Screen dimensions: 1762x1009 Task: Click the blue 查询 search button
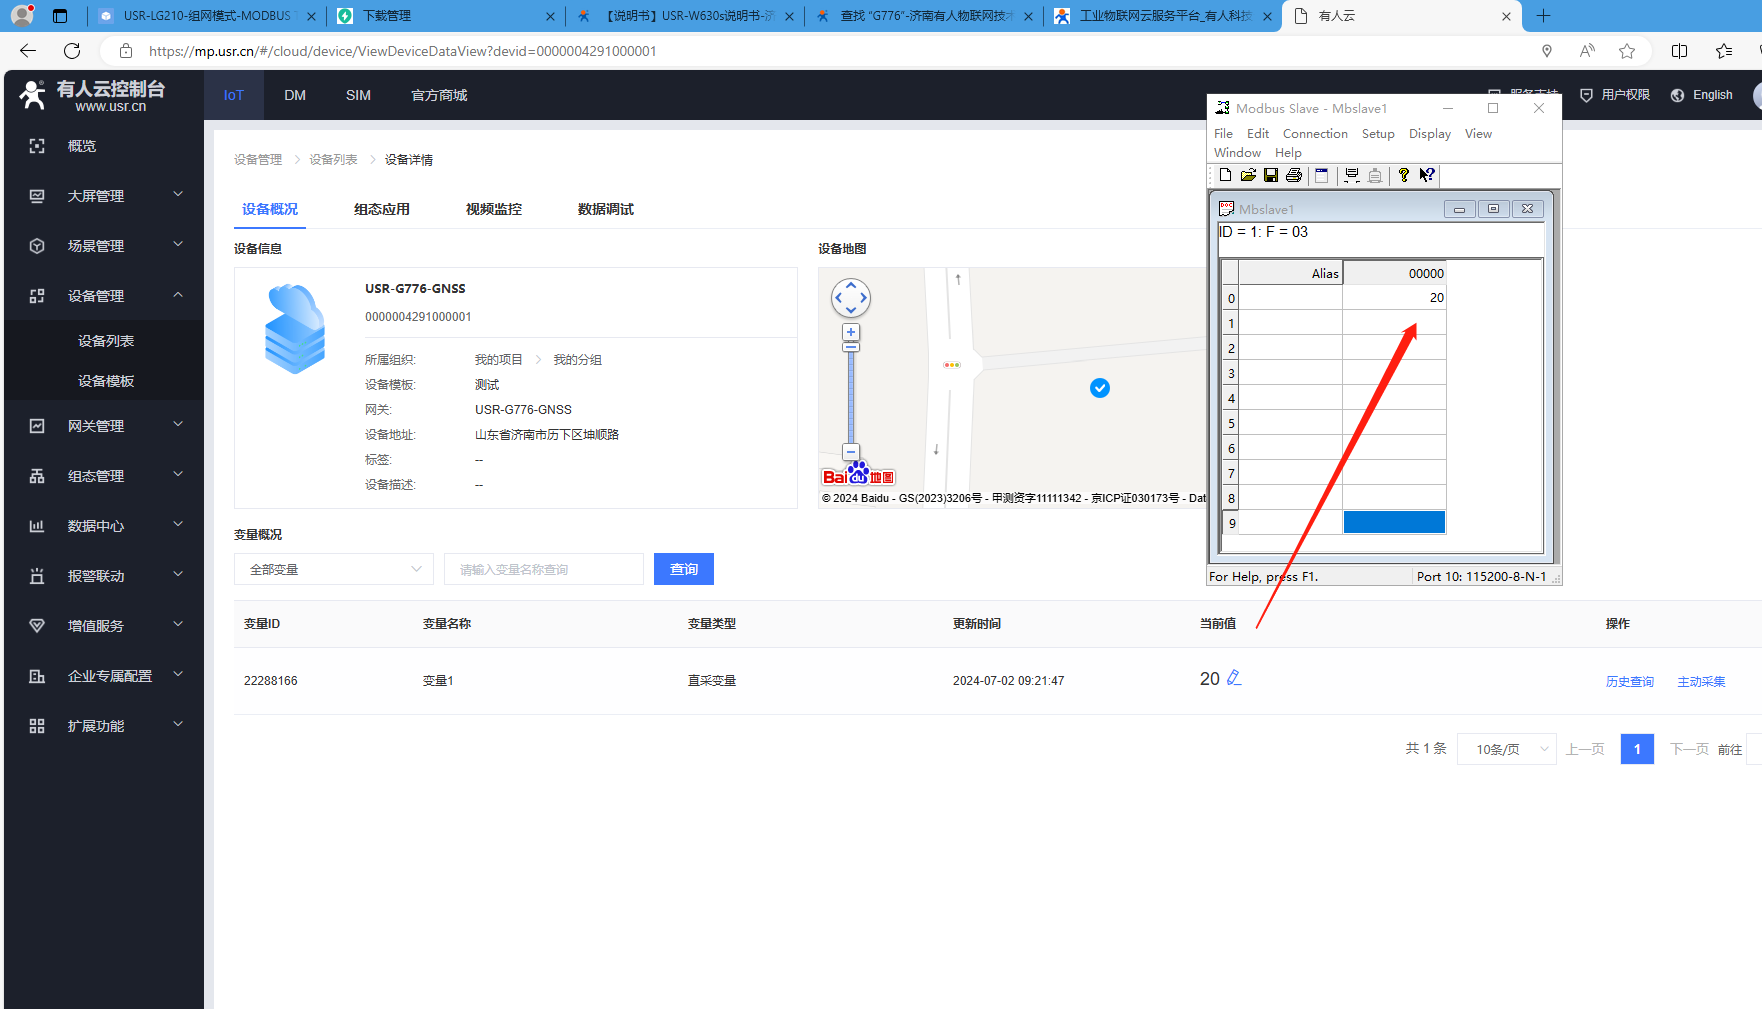pyautogui.click(x=684, y=569)
